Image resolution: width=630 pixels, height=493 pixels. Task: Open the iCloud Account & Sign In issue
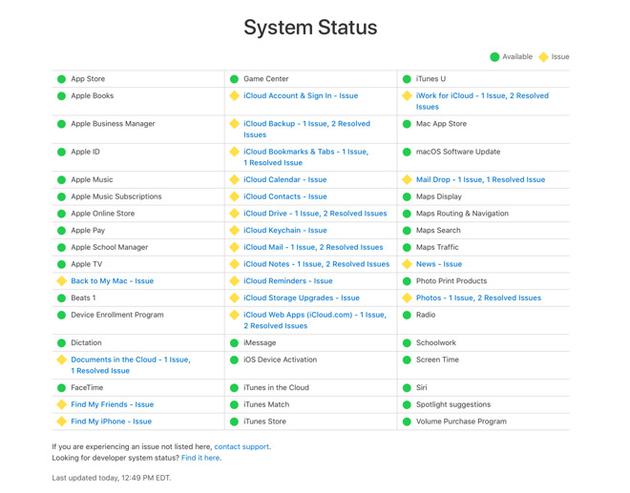(x=300, y=96)
